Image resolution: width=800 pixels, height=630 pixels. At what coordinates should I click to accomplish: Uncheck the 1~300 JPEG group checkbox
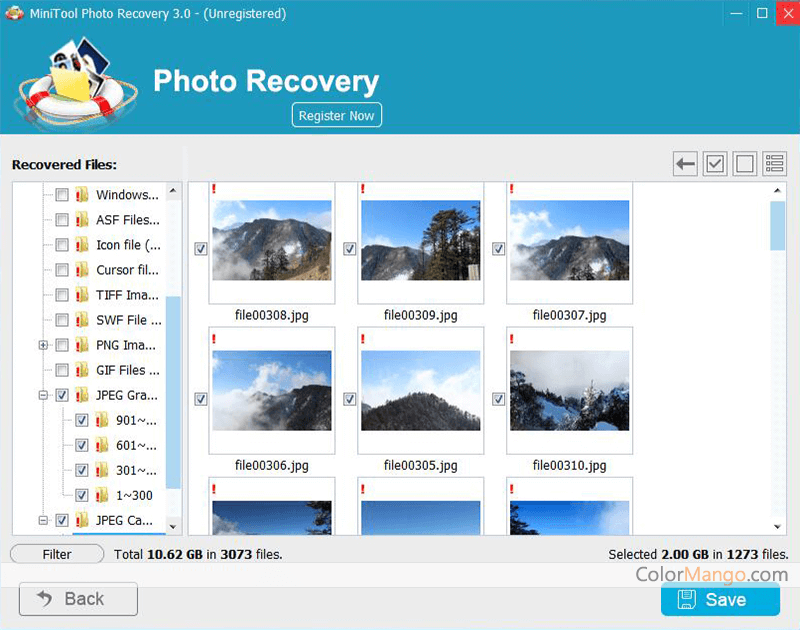tap(80, 495)
